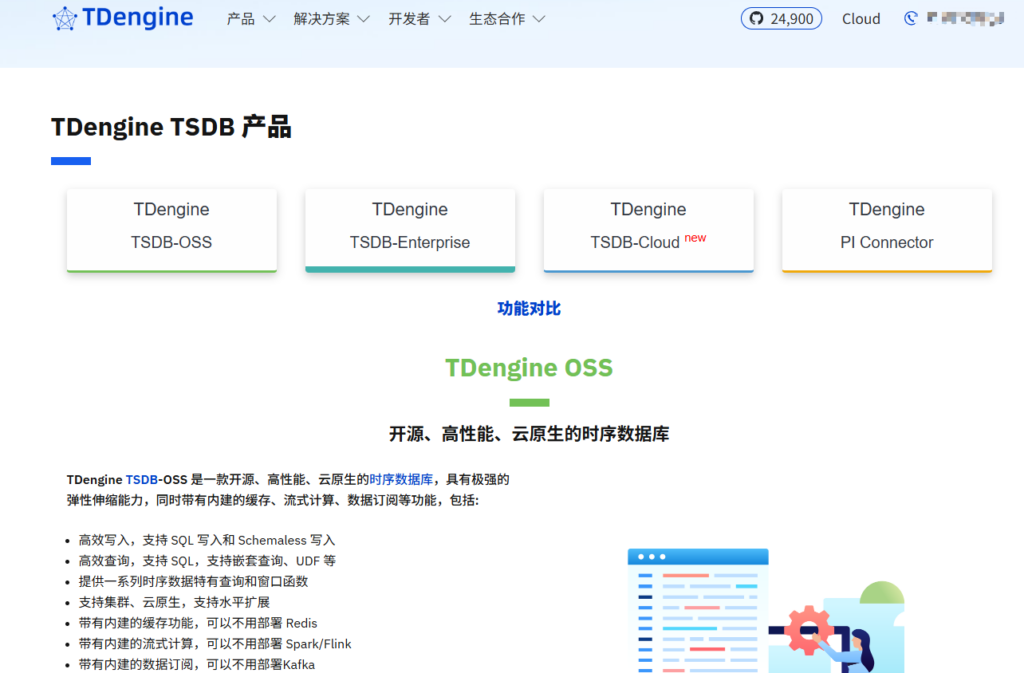Click 开源、高性能、云原生的时序数据库 subtitle
This screenshot has width=1024, height=673.
529,433
